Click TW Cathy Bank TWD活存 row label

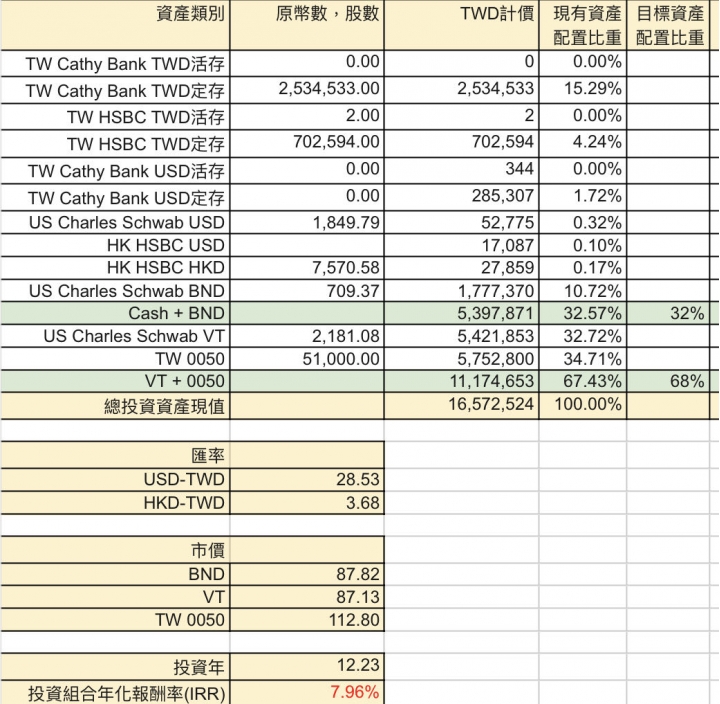(115, 63)
